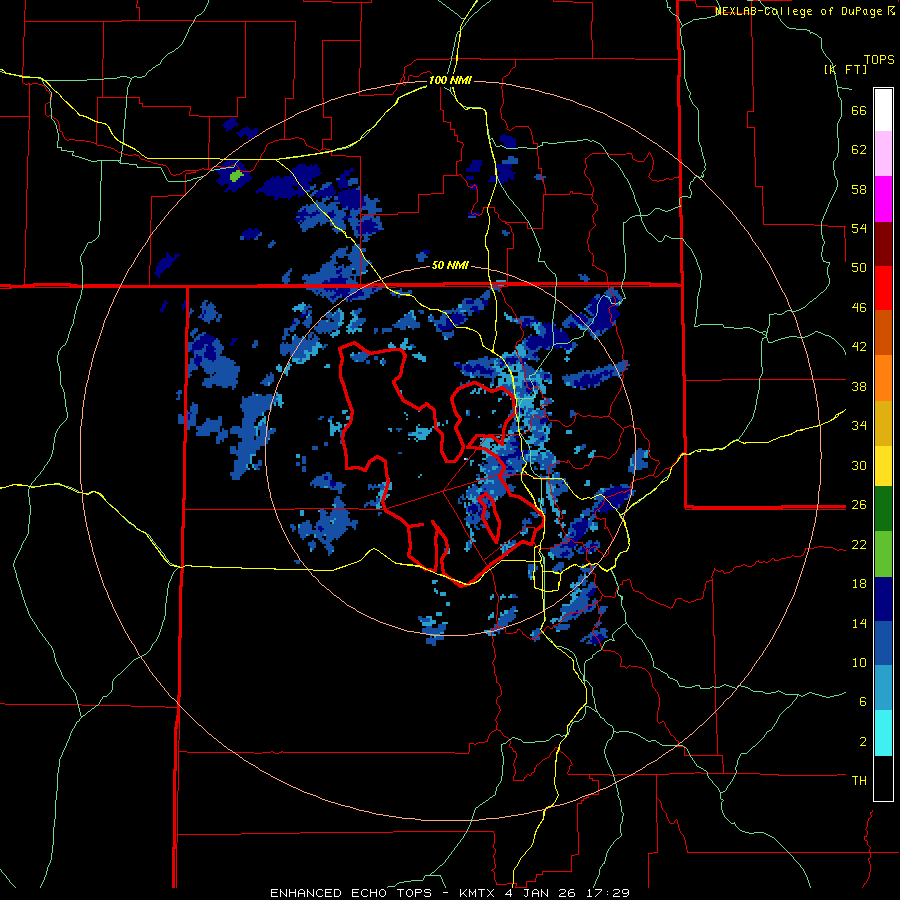Viewport: 900px width, 900px height.
Task: Click the "22" legend value
Action: click(859, 544)
